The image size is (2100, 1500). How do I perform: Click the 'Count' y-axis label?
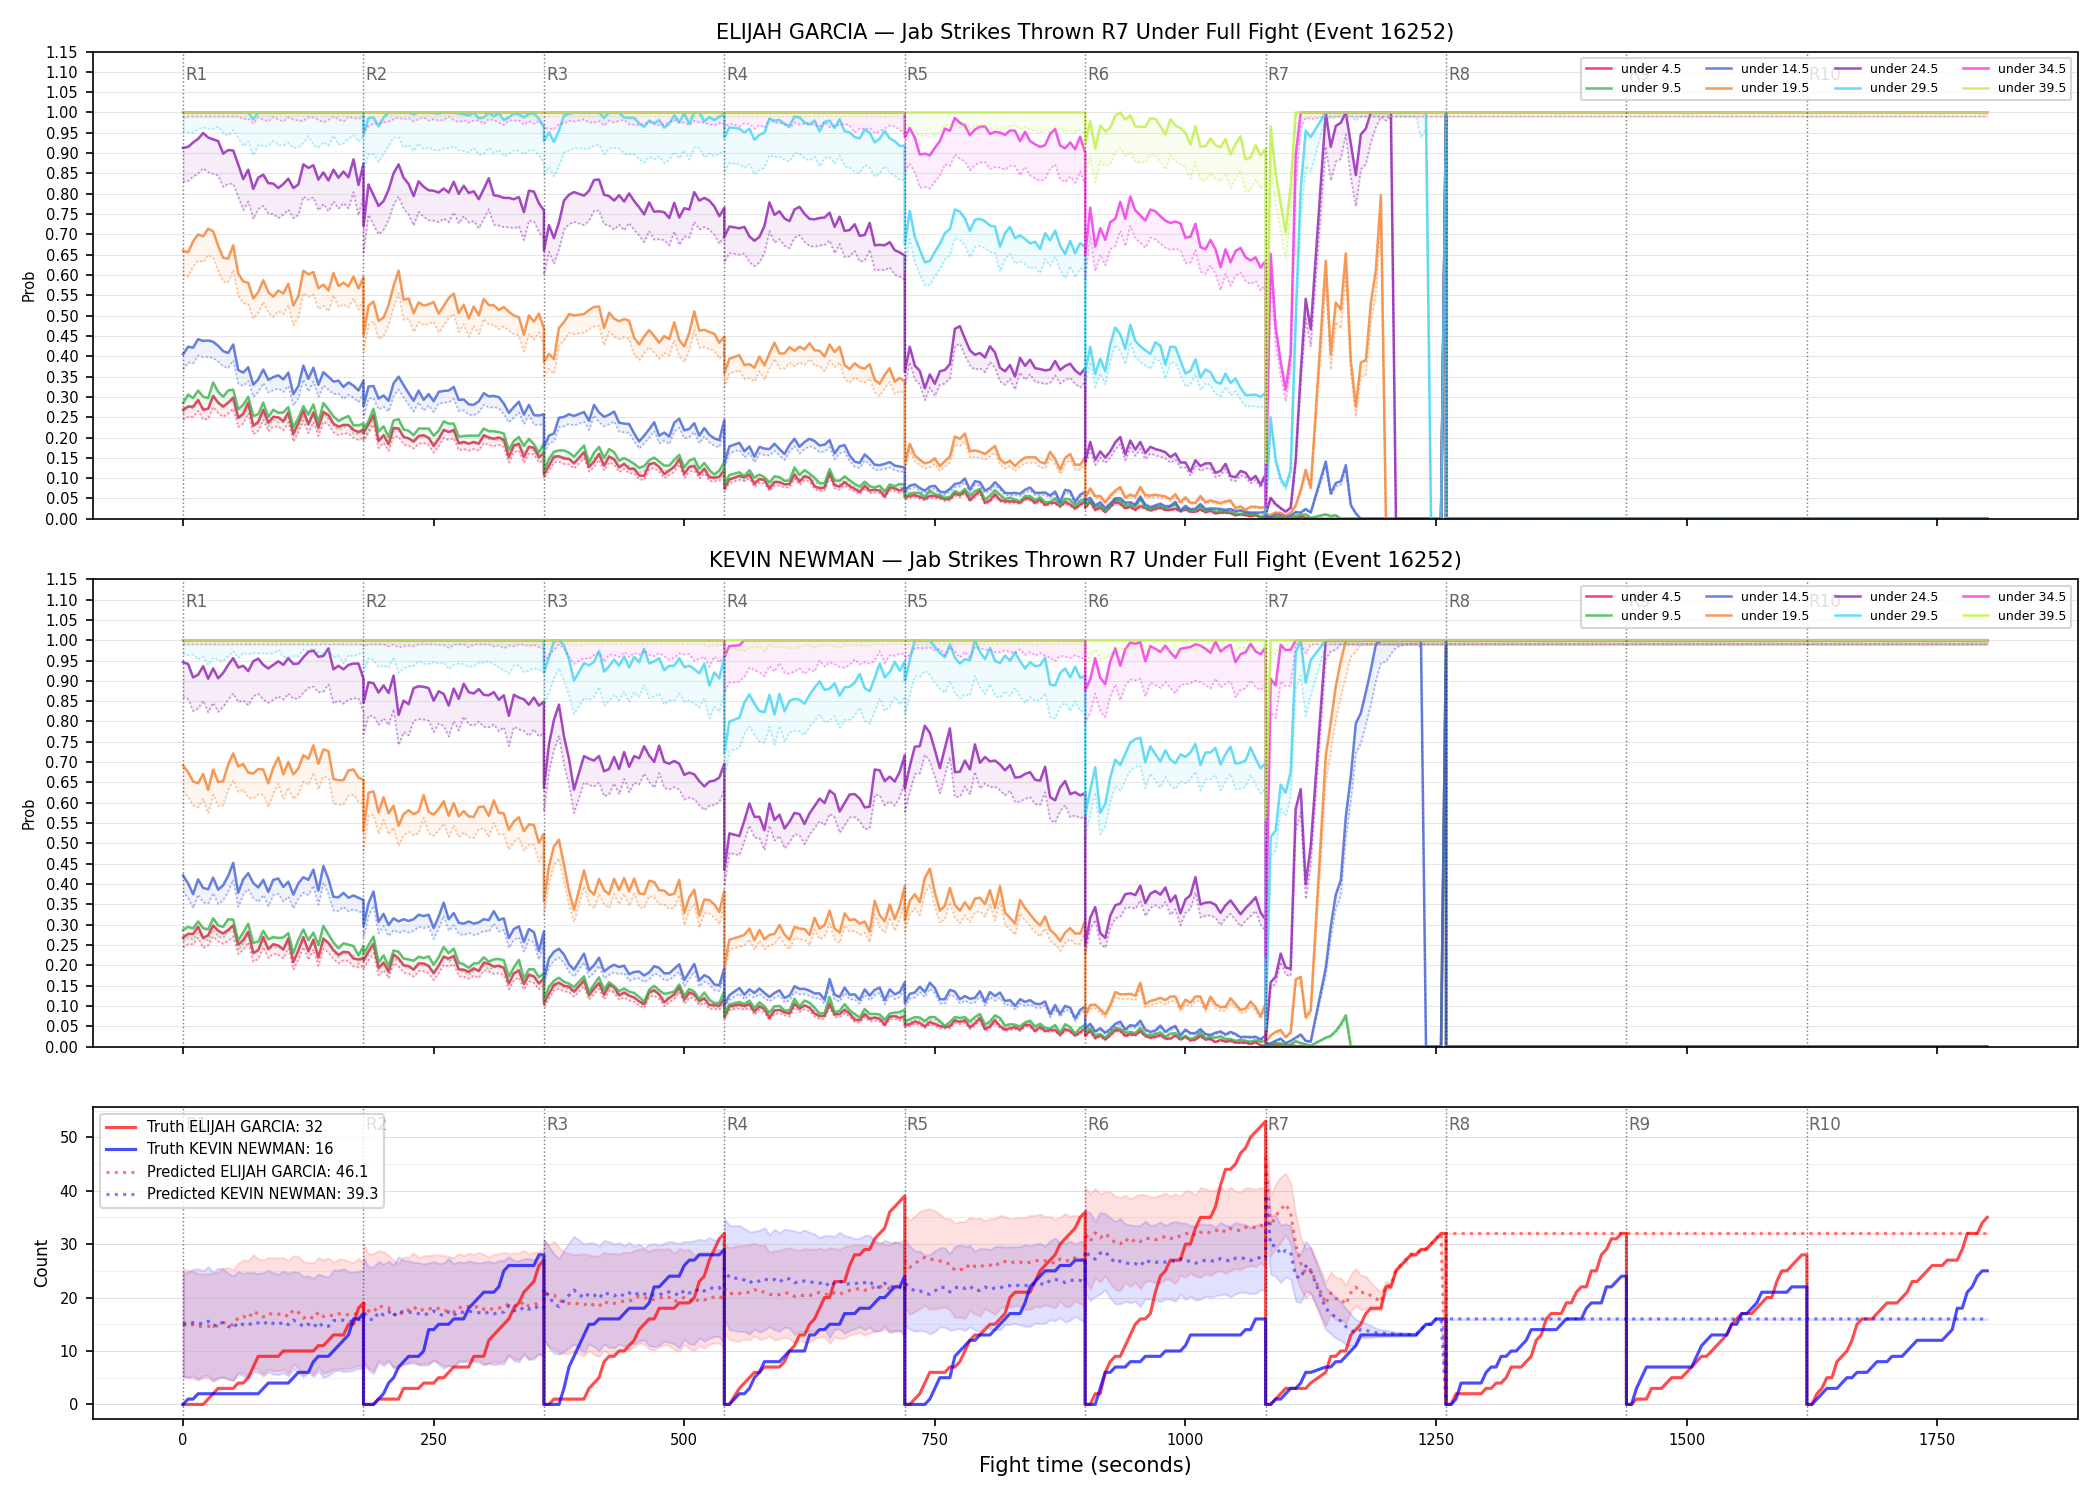pyautogui.click(x=41, y=1263)
